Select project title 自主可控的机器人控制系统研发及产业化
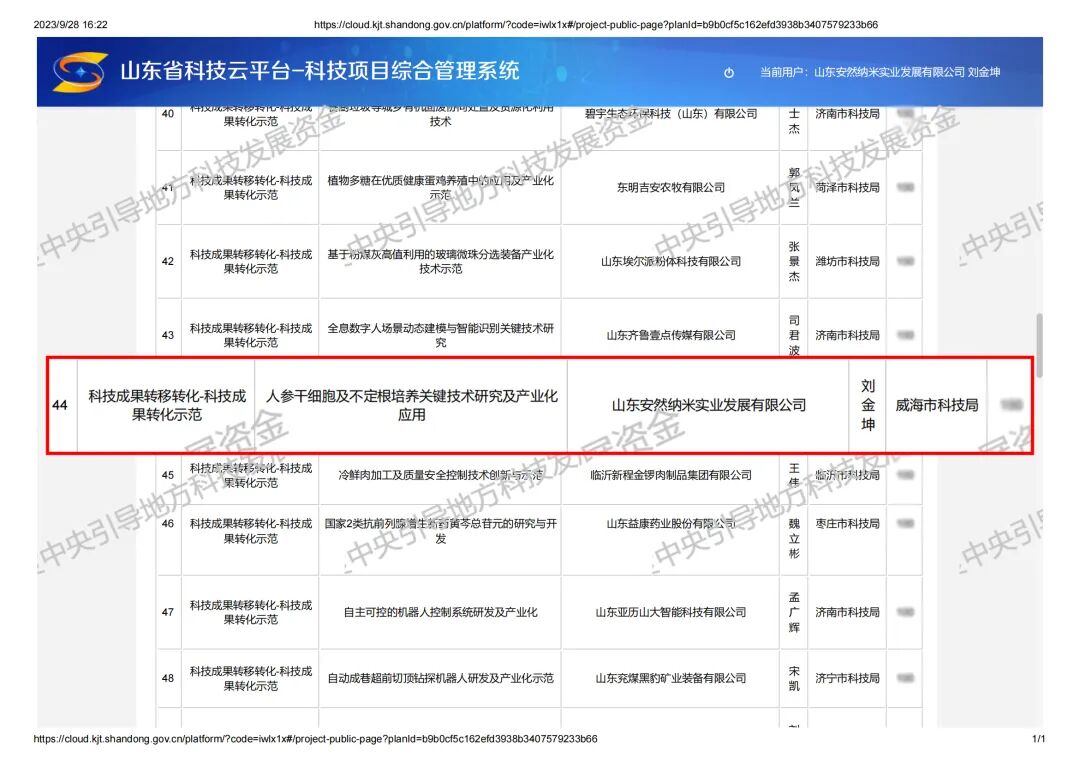This screenshot has height=764, width=1080. [440, 612]
